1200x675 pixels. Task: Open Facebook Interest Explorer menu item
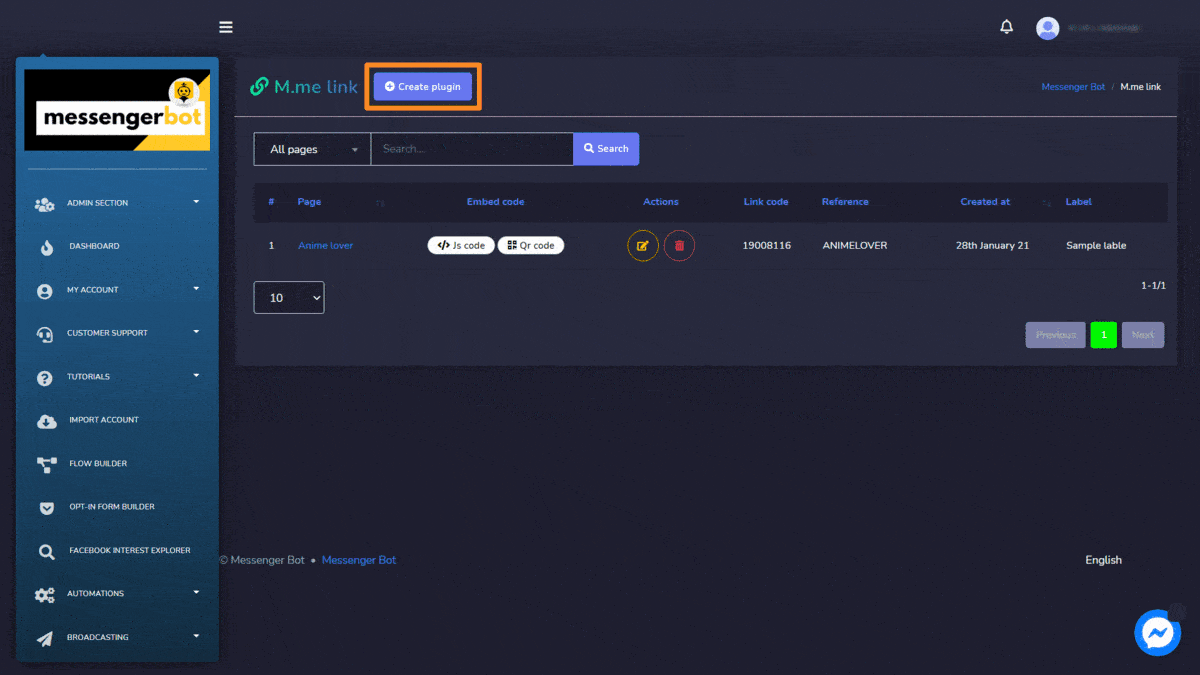[129, 551]
